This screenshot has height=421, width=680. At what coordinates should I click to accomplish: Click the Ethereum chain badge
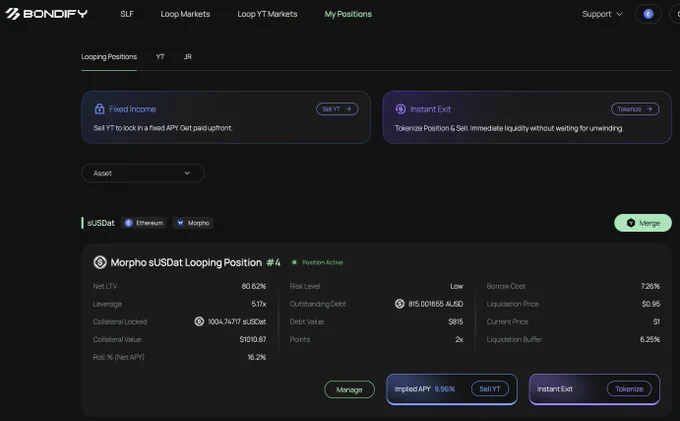[144, 223]
